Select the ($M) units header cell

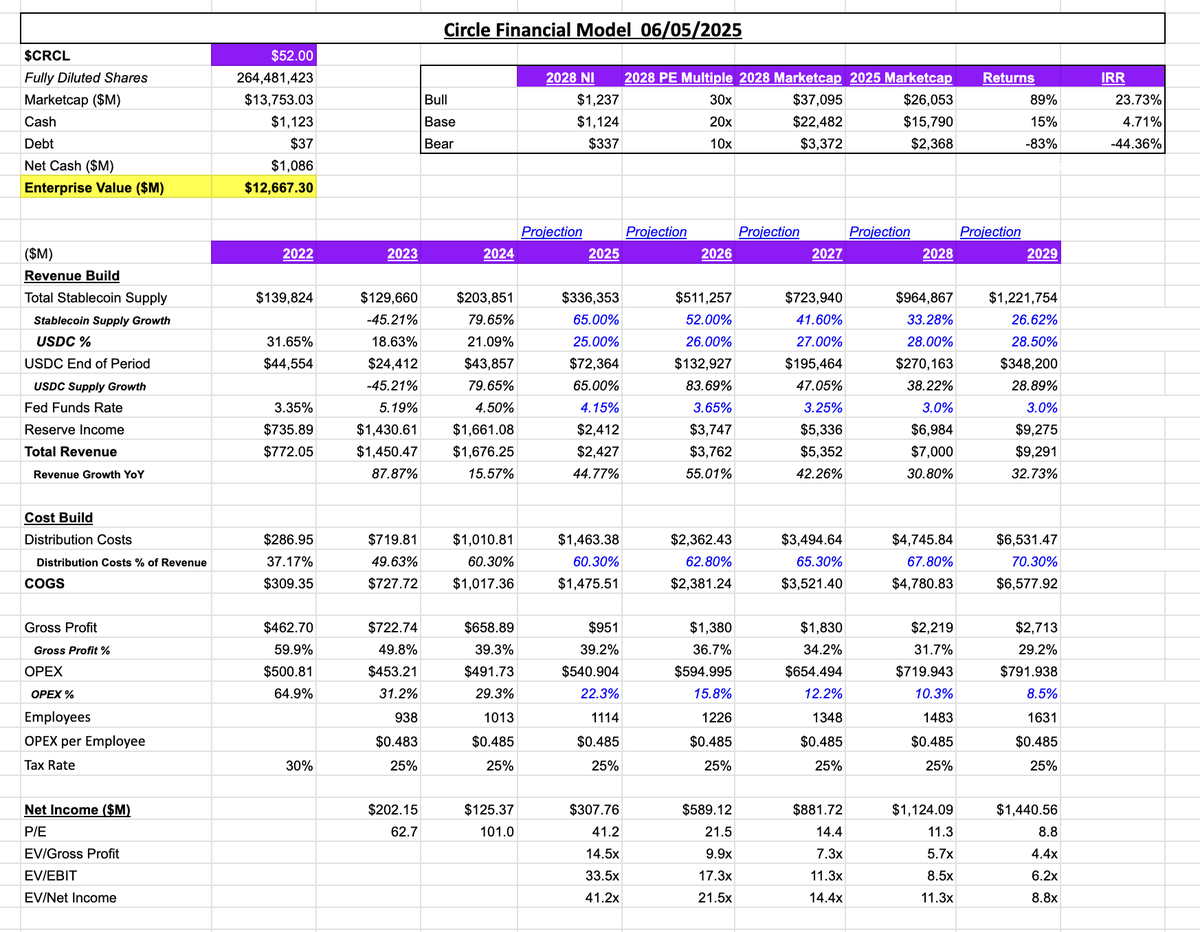[x=39, y=254]
